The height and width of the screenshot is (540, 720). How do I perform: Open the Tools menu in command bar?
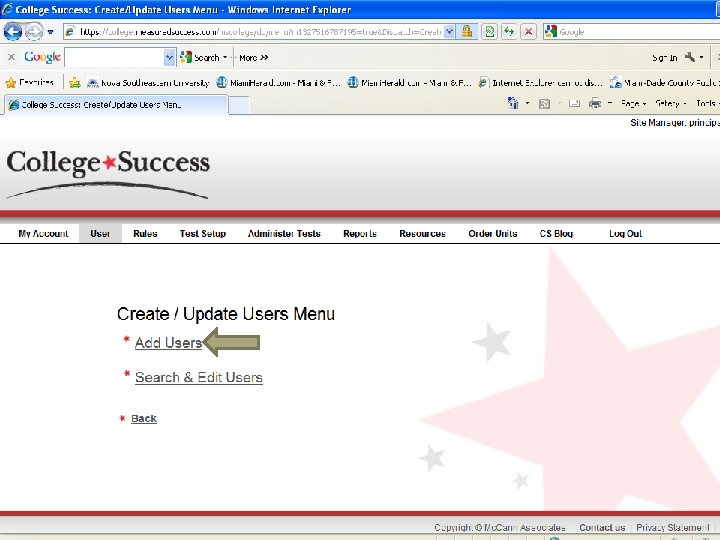[x=707, y=103]
